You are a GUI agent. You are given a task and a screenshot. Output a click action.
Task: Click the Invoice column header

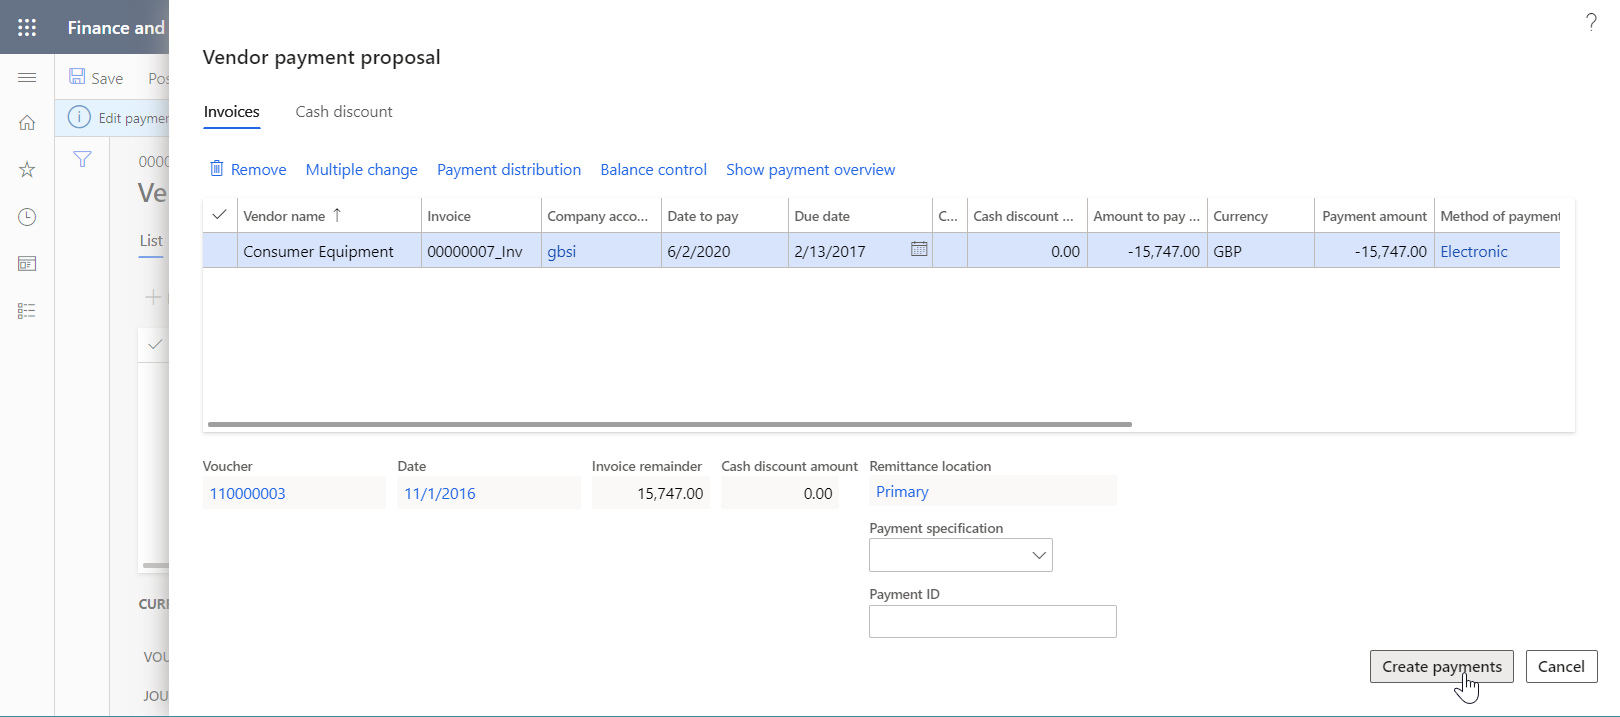(481, 216)
